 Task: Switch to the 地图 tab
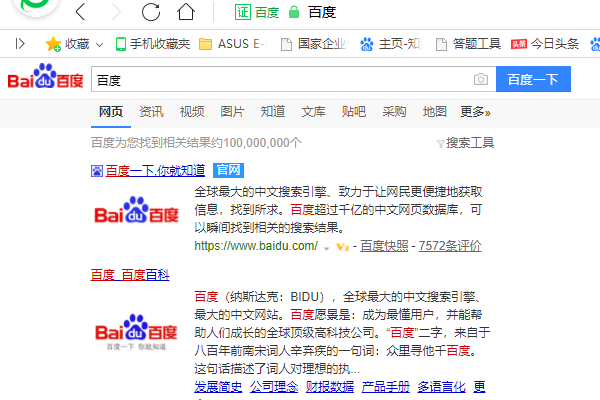[435, 111]
